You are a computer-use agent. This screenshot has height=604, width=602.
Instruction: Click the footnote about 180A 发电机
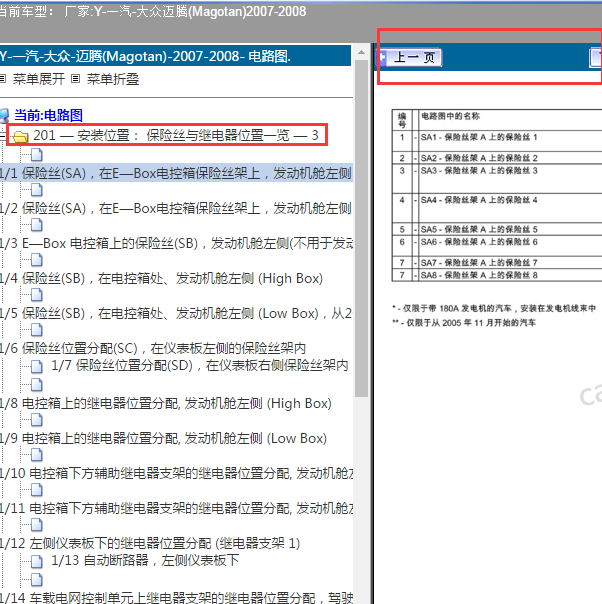494,308
